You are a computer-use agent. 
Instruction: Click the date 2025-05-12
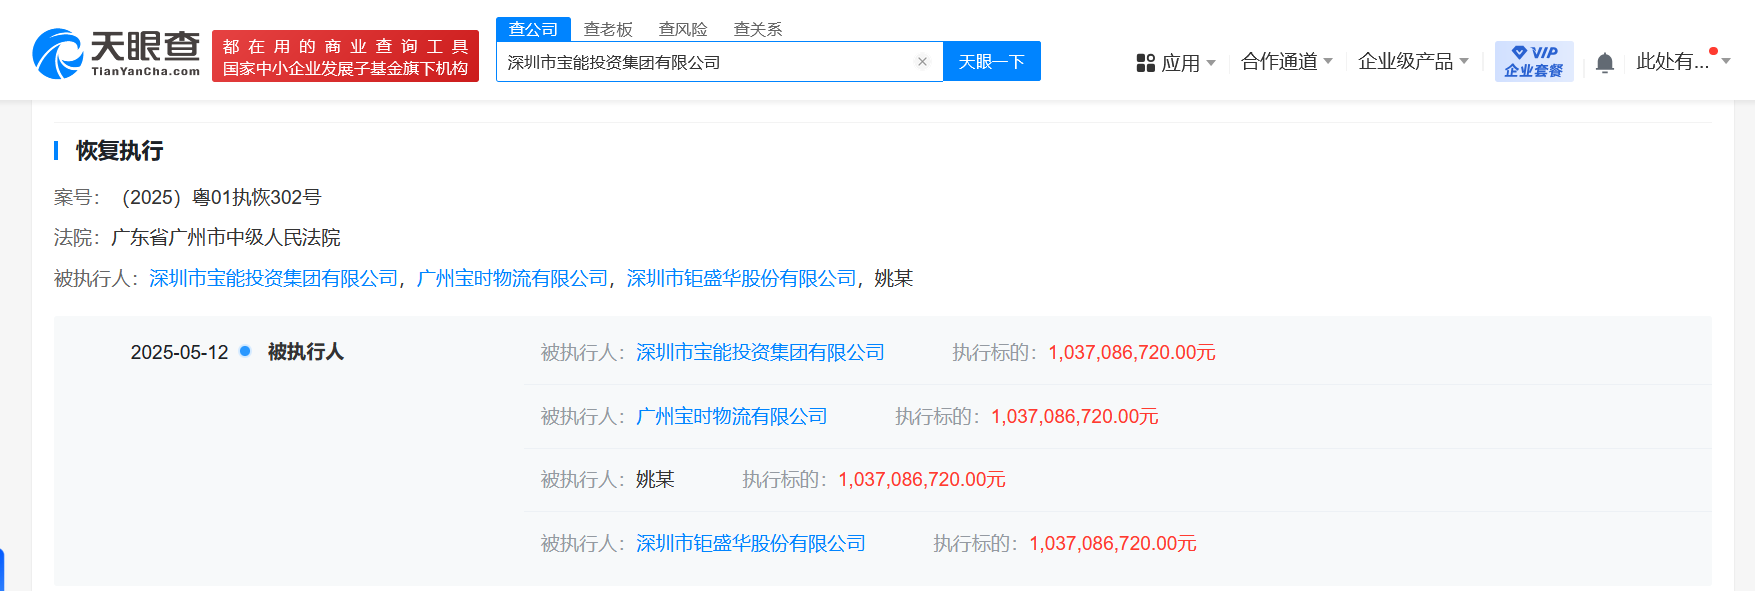pyautogui.click(x=180, y=352)
